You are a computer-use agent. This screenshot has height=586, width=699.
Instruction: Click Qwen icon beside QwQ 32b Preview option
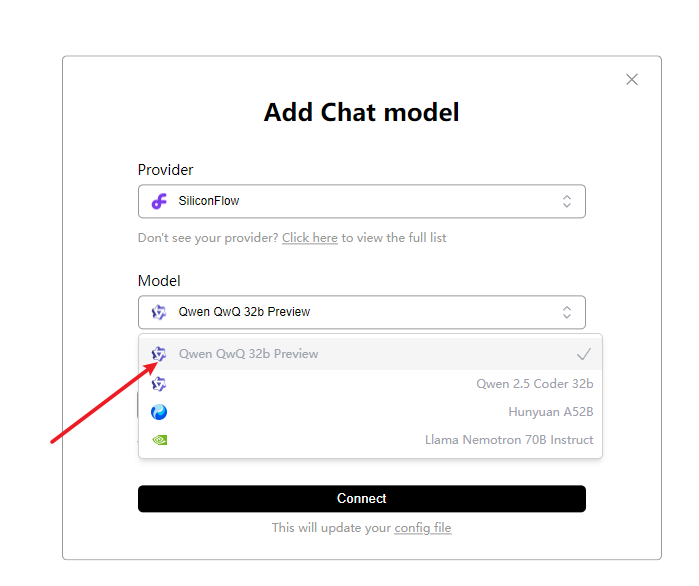tap(159, 354)
